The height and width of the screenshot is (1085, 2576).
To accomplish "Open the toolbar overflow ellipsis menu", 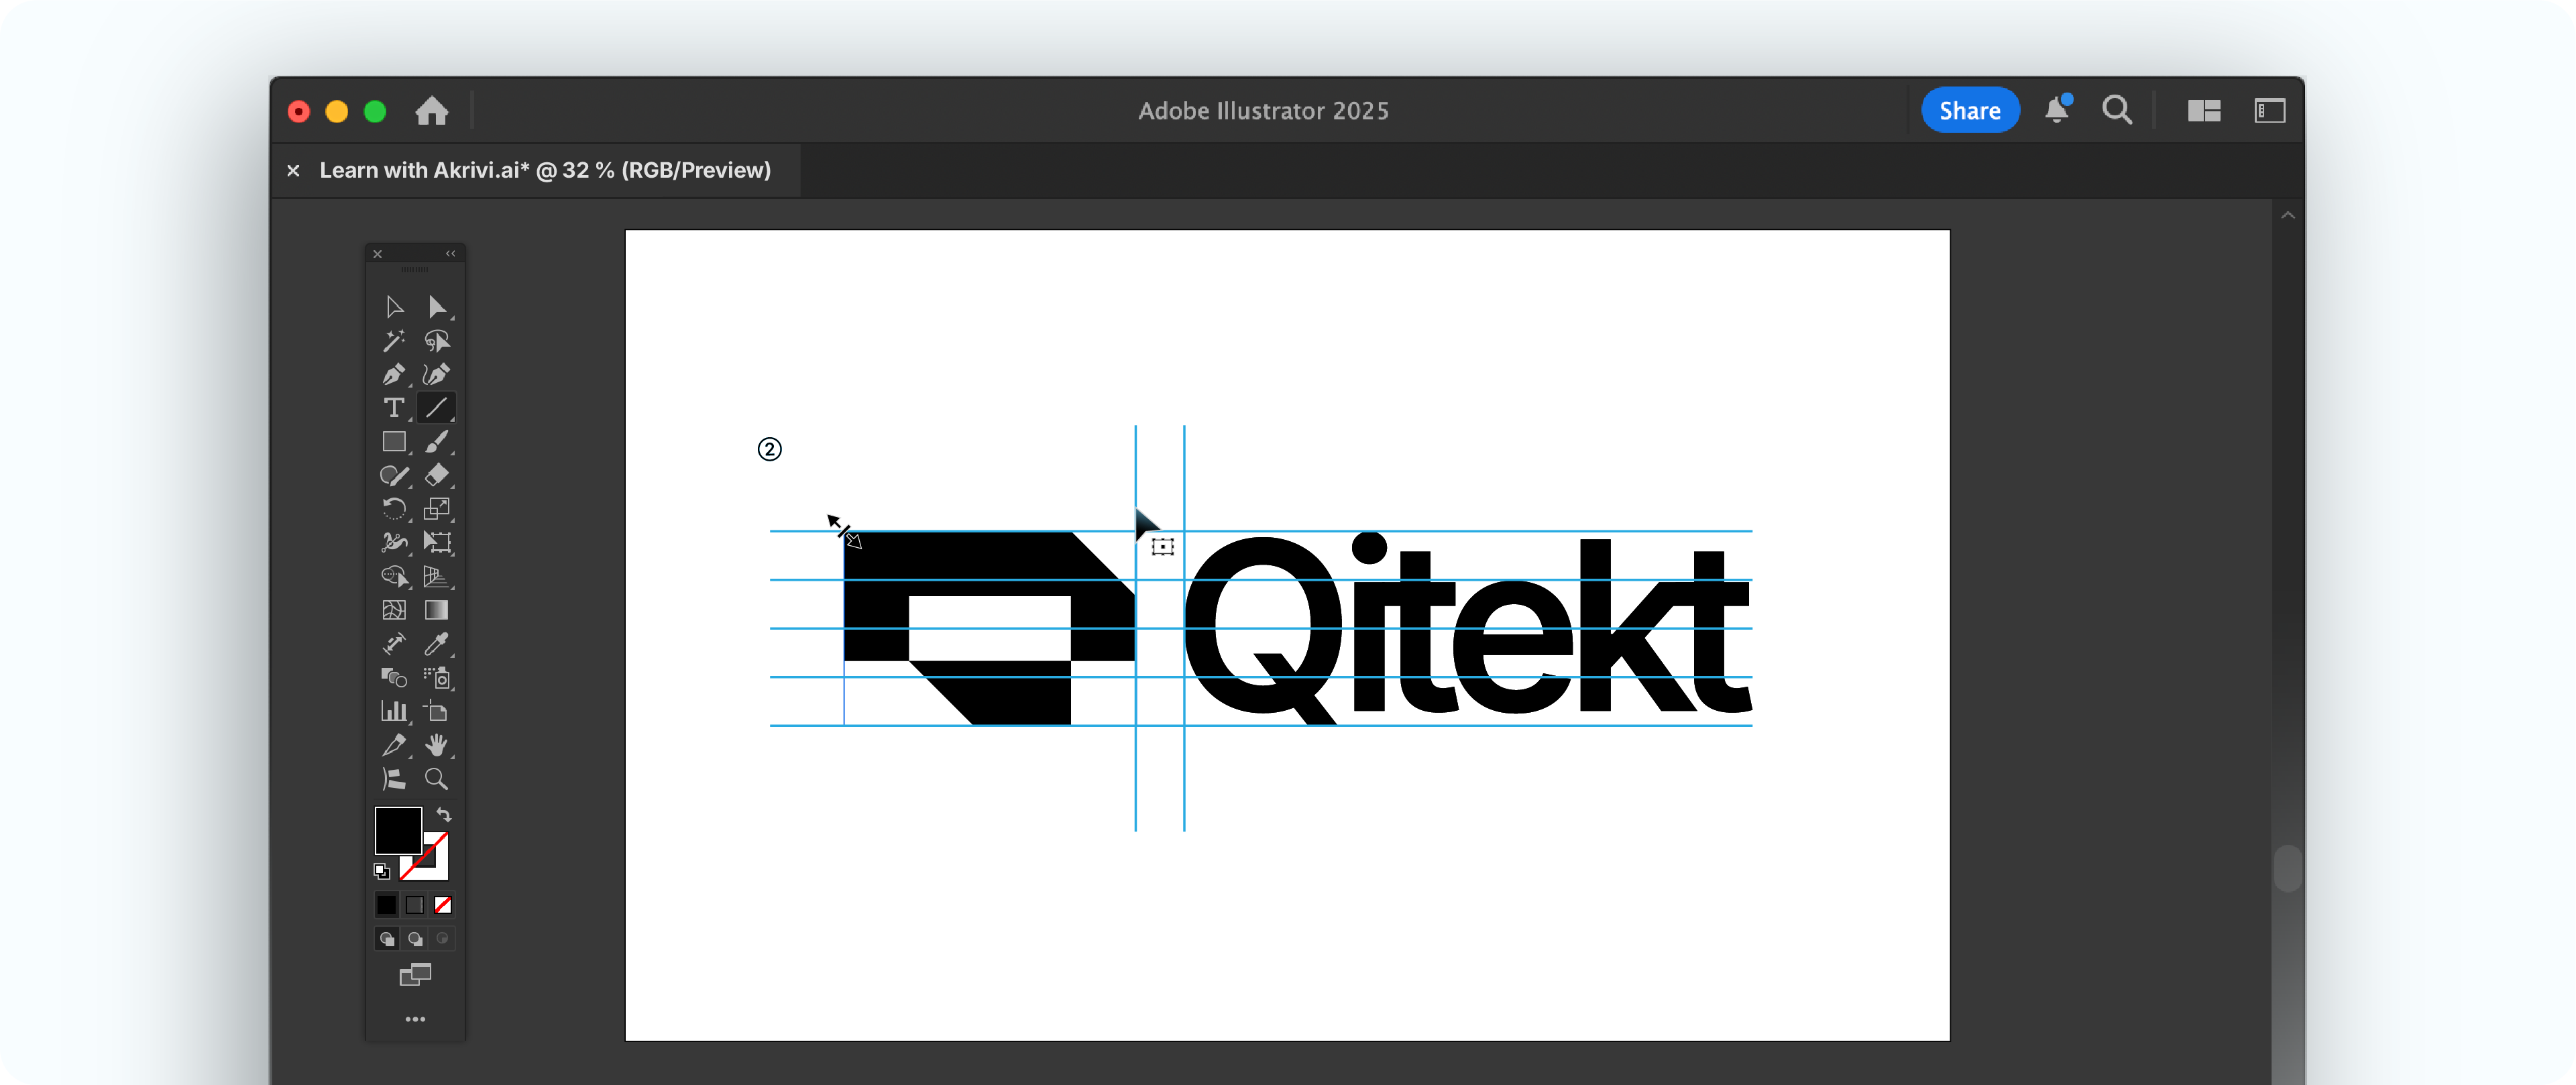I will click(x=415, y=1018).
